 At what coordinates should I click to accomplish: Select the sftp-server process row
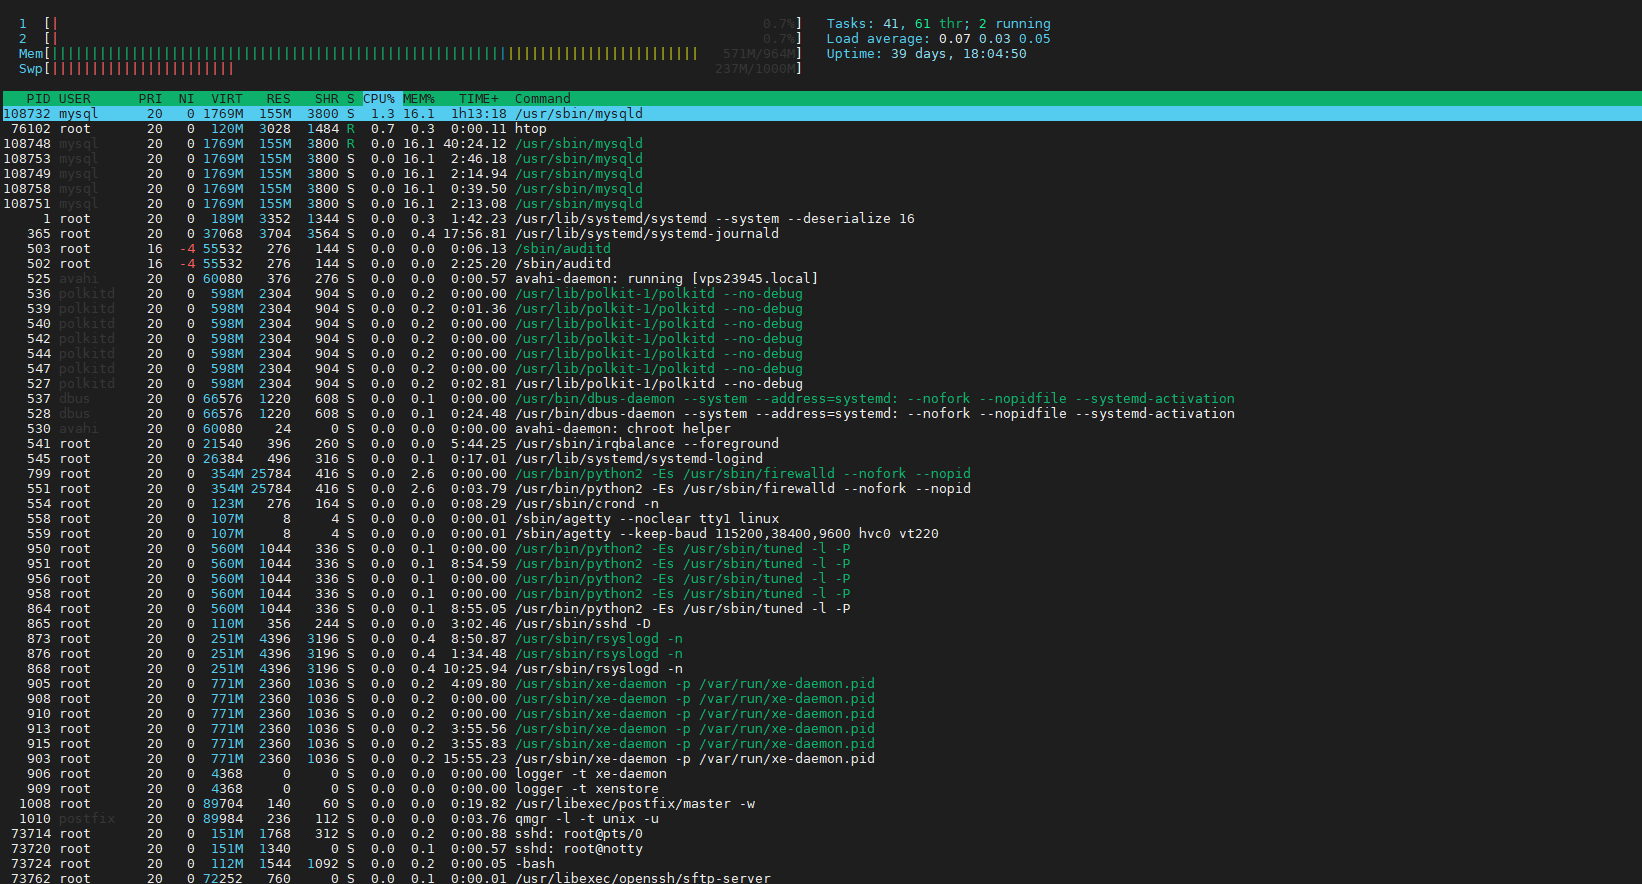pyautogui.click(x=821, y=878)
